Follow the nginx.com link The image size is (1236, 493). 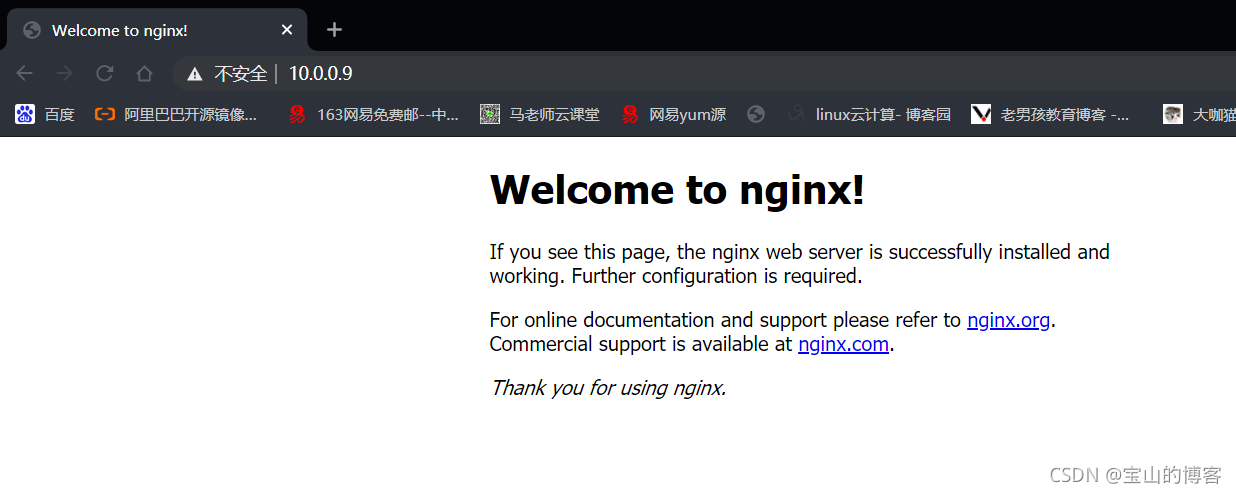[843, 344]
